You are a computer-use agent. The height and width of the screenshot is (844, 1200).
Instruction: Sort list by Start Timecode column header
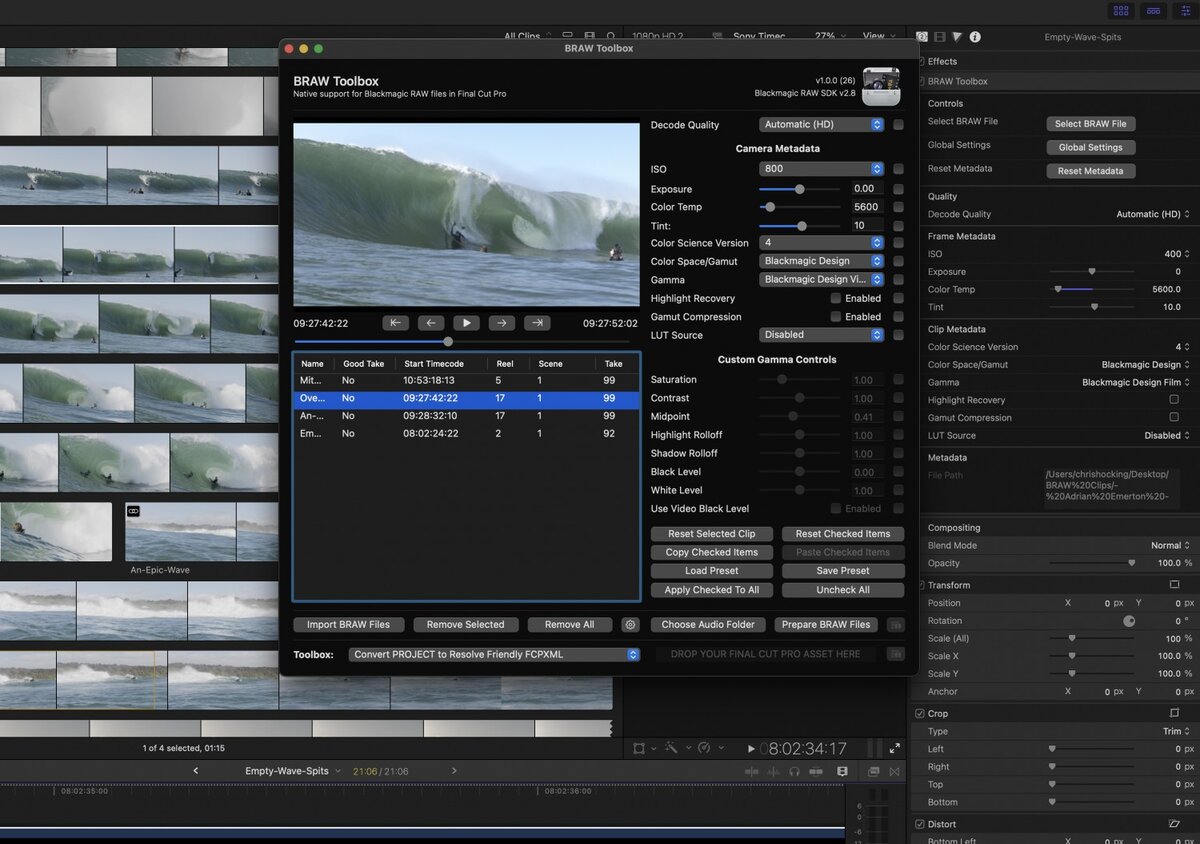pyautogui.click(x=434, y=364)
